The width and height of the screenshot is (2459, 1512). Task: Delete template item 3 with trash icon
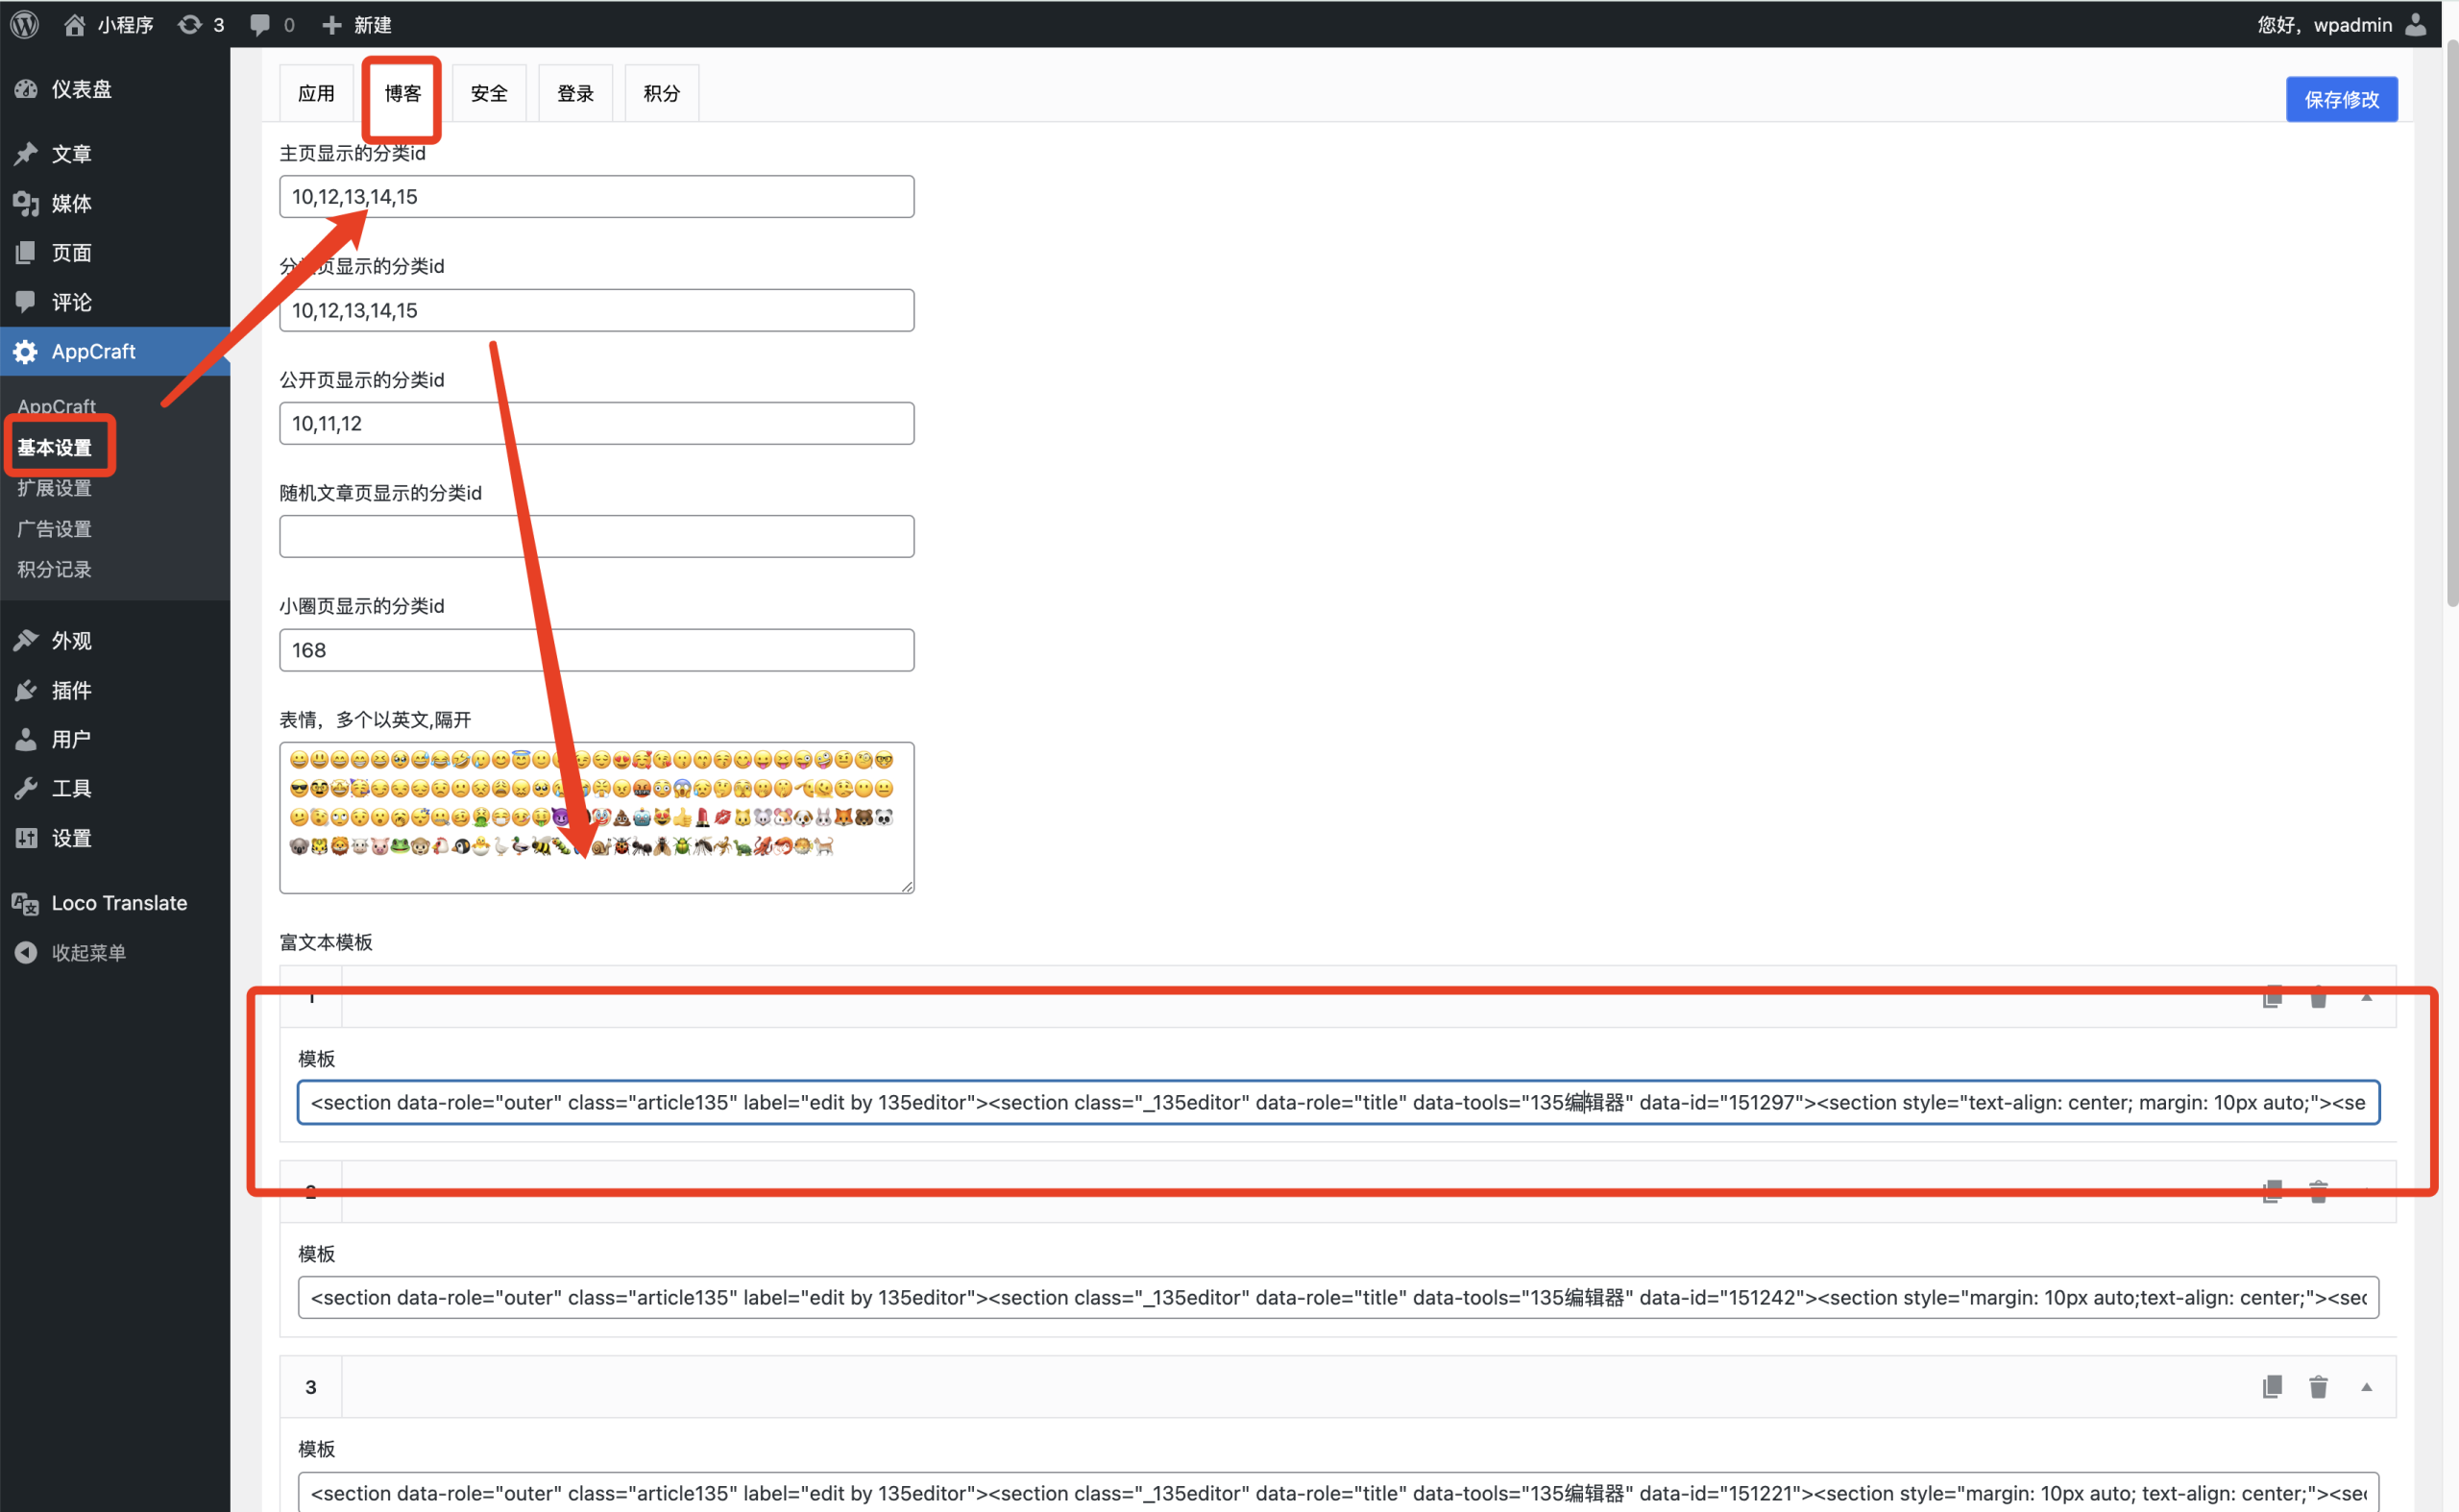(x=2318, y=1386)
